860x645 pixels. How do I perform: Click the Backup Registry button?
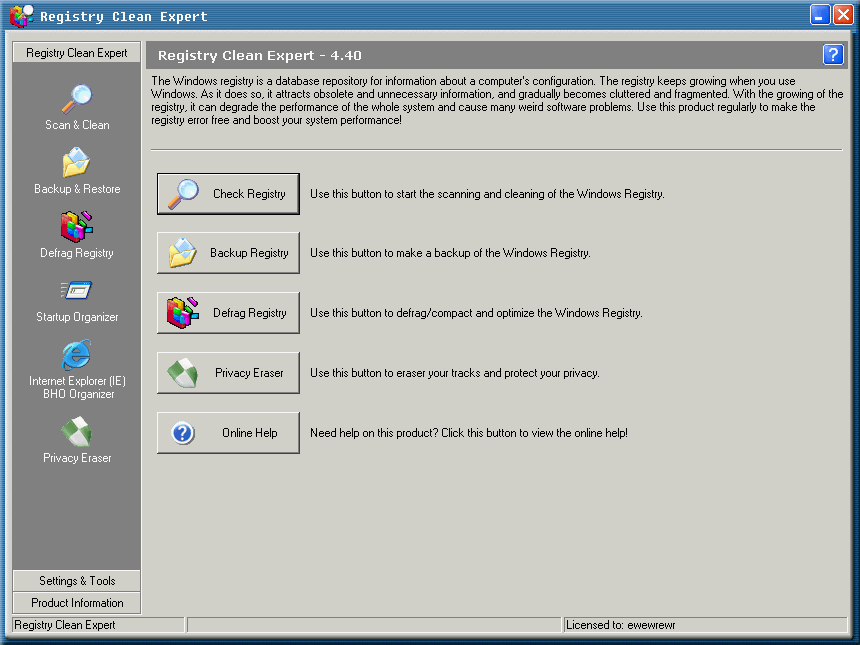pos(228,253)
